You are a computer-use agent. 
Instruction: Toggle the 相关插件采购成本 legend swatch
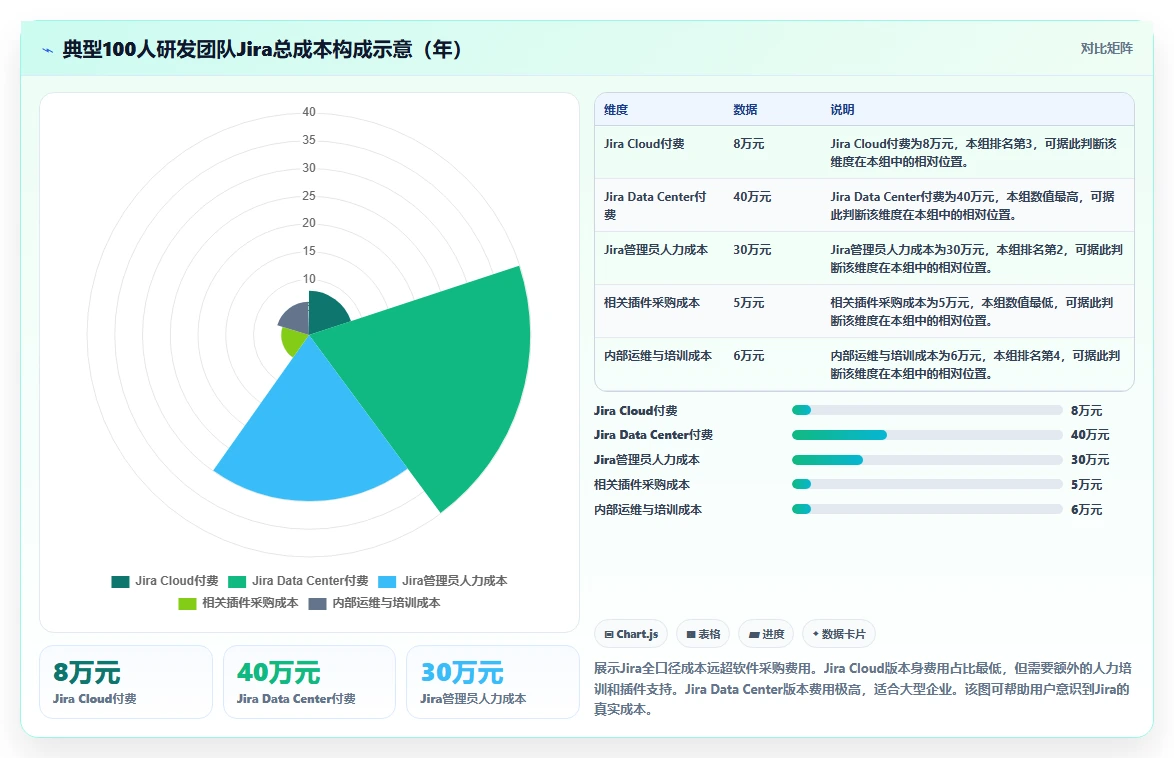[187, 604]
